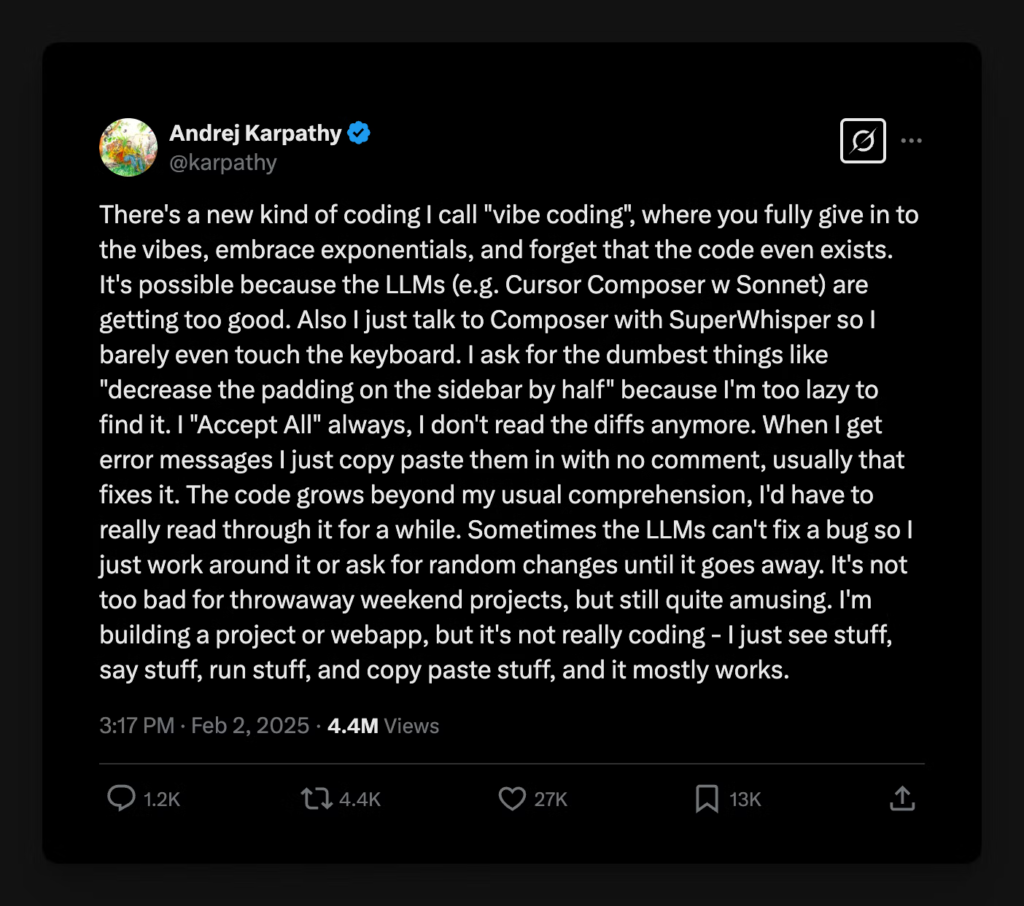Click the "Views" label

tap(412, 726)
